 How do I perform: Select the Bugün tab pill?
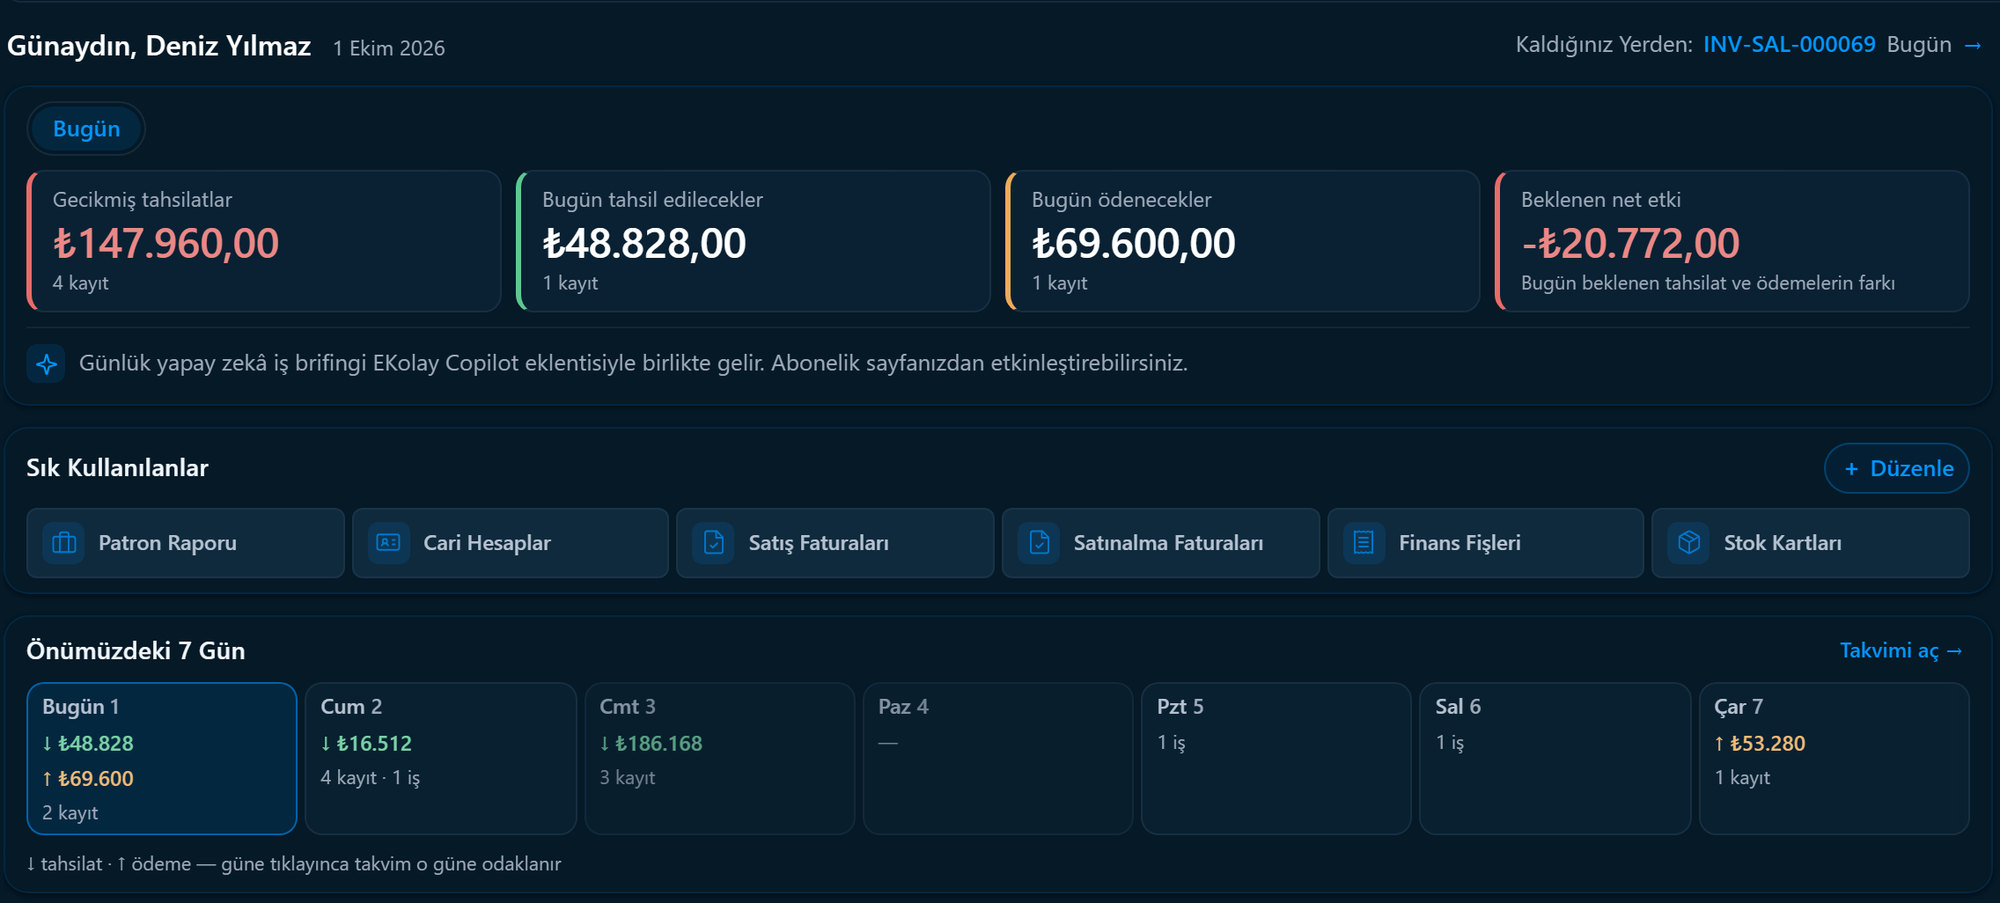[x=86, y=129]
